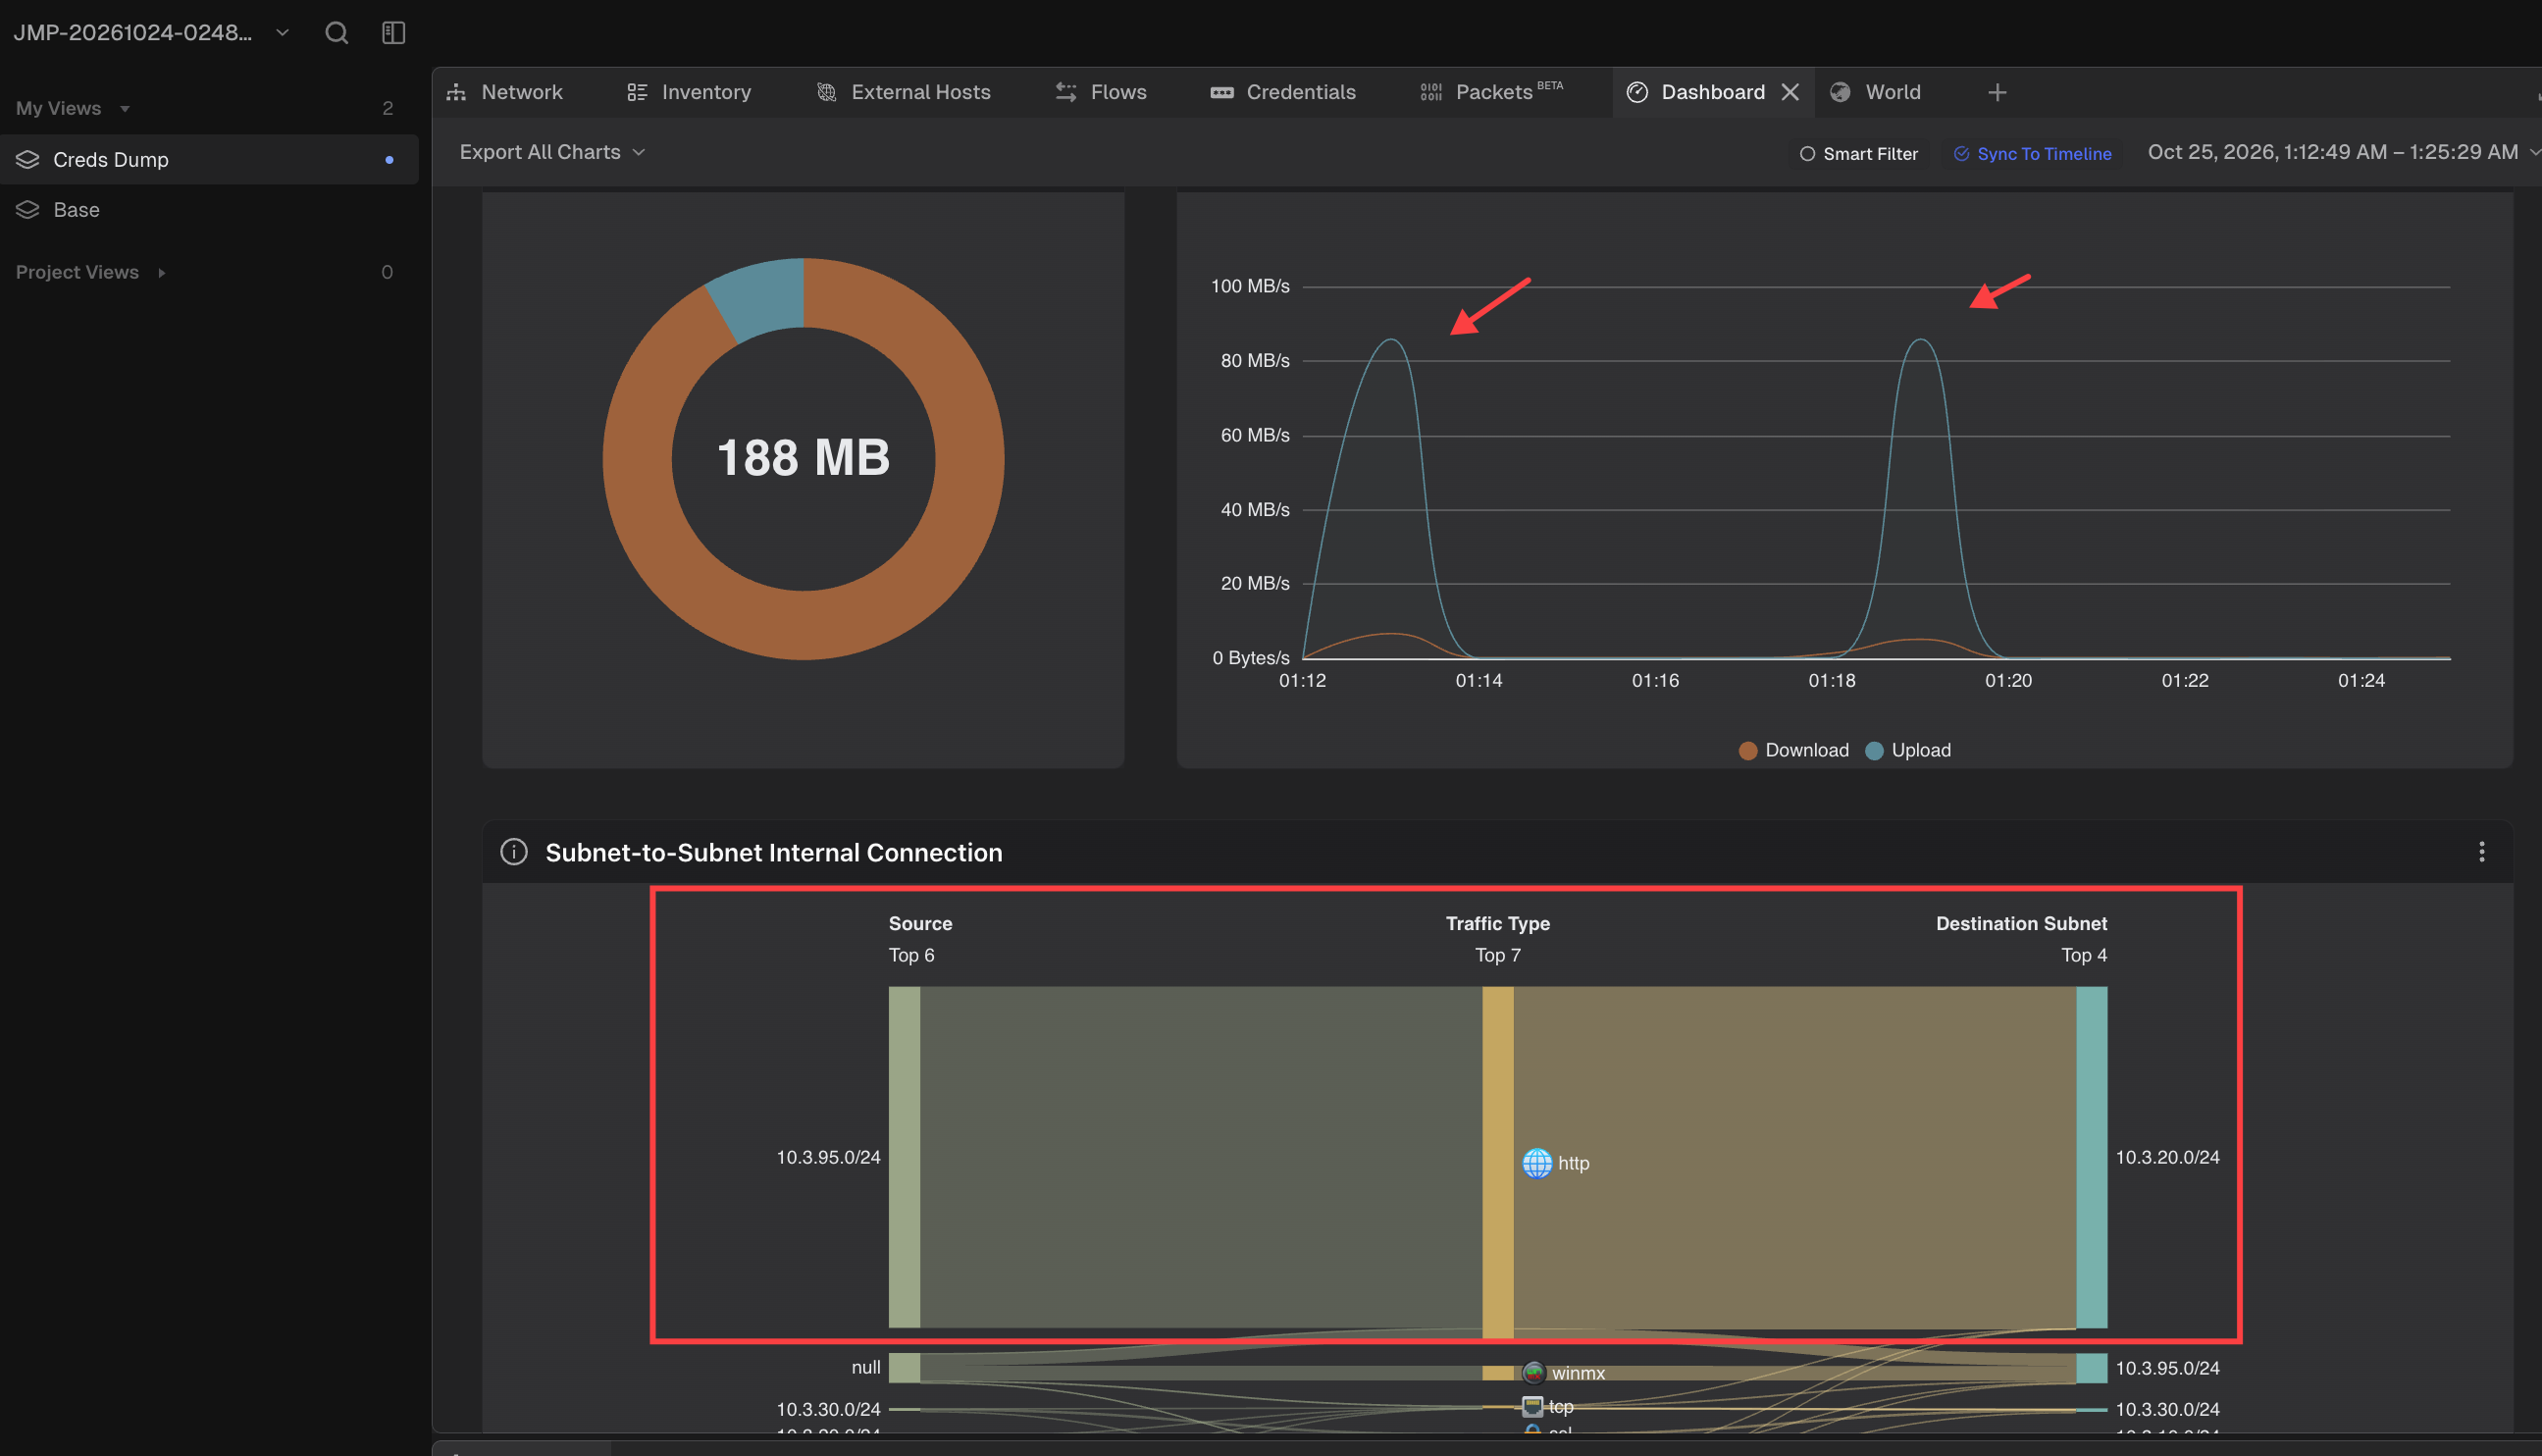The image size is (2542, 1456).
Task: Click the orange download ring of donut
Action: 804,626
